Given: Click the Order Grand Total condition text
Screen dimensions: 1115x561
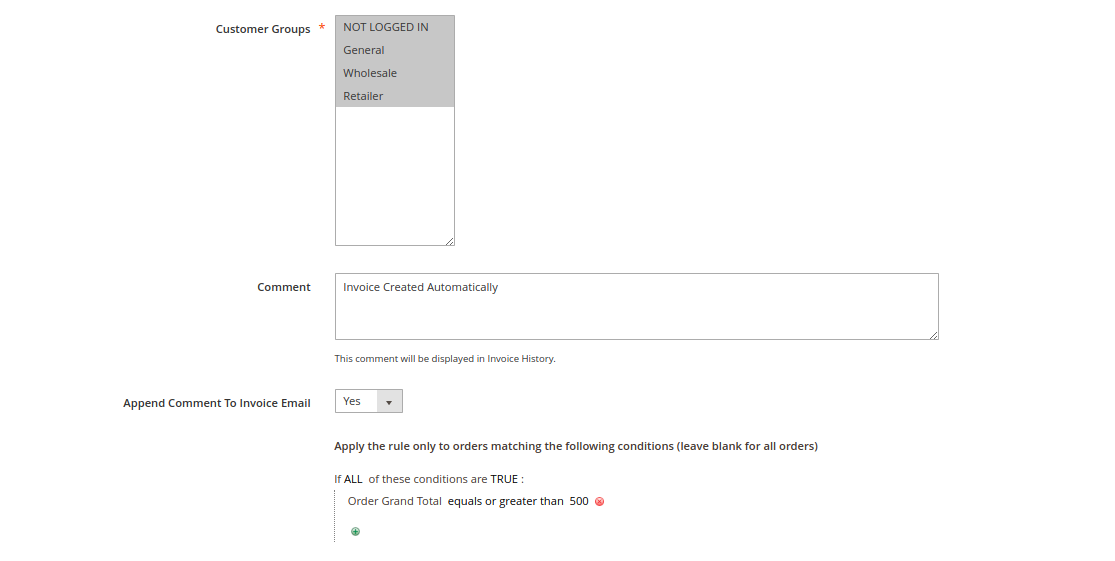Looking at the screenshot, I should point(394,501).
